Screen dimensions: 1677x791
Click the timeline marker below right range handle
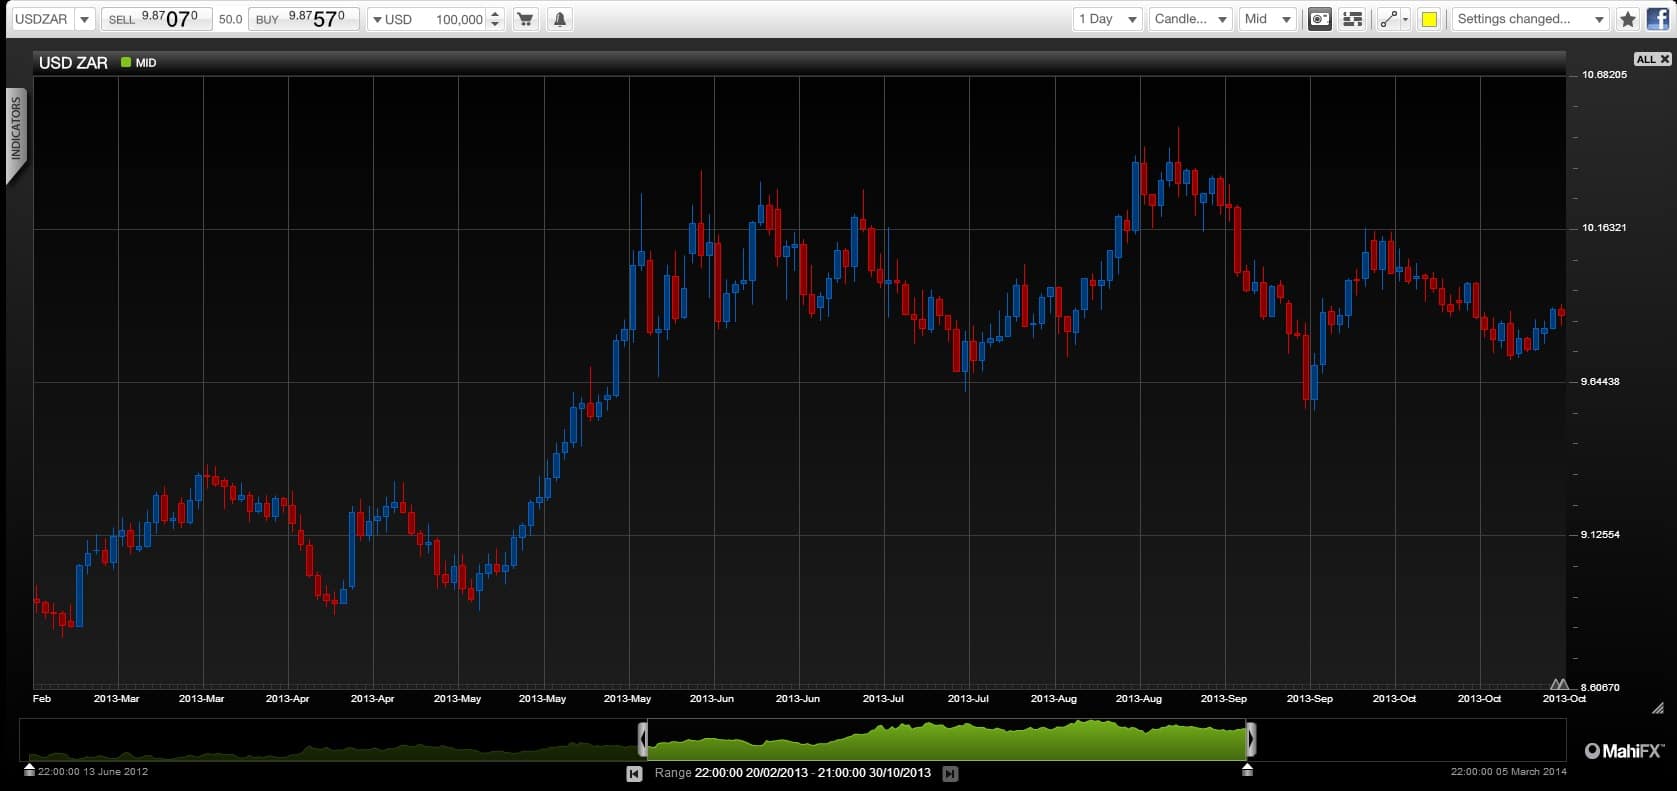1247,769
